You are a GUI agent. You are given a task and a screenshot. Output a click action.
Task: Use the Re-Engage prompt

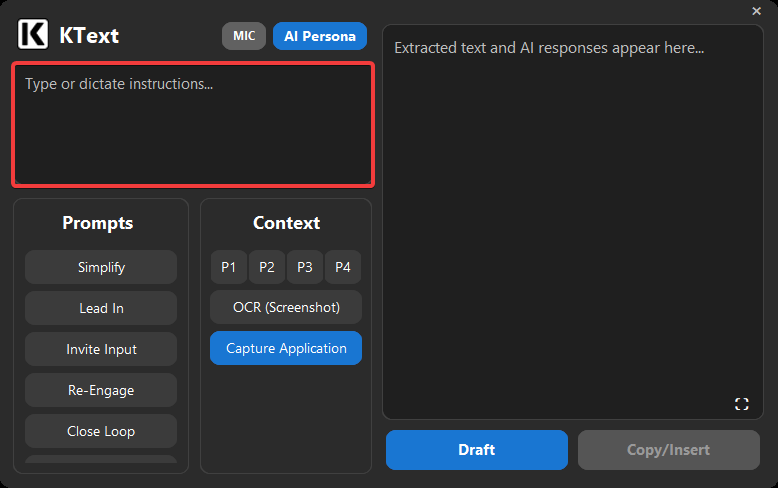click(x=101, y=390)
